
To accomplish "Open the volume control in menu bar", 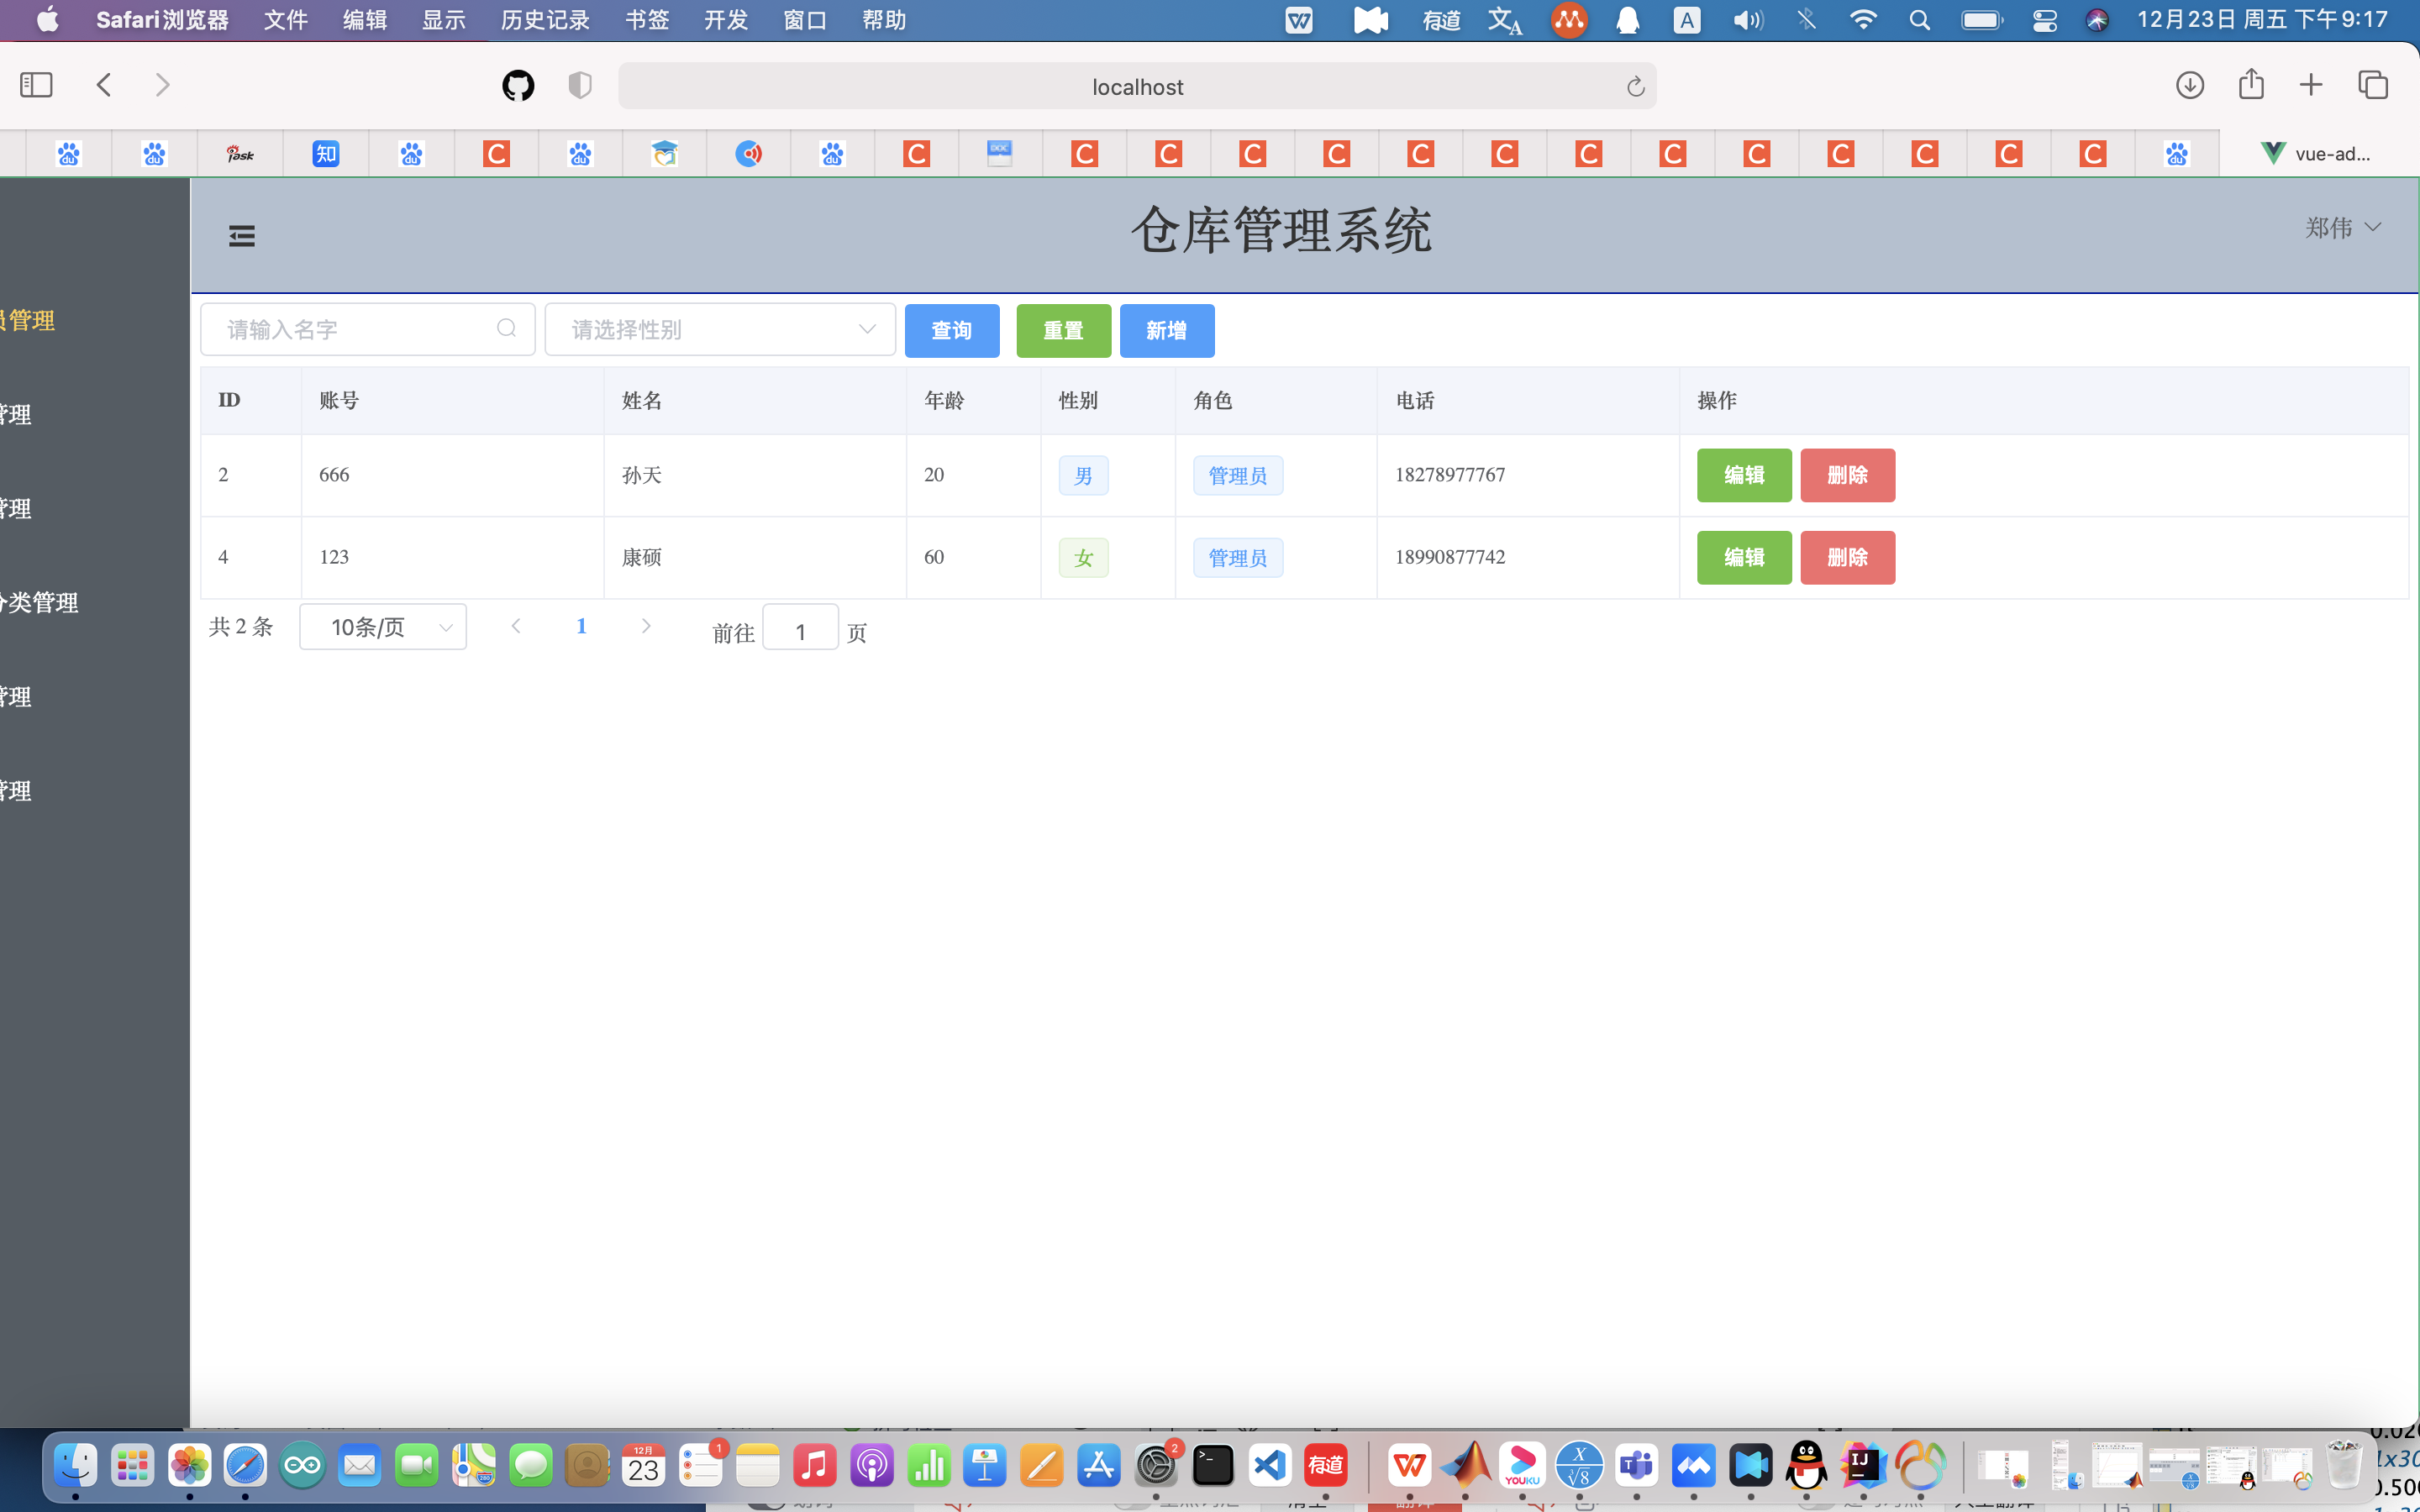I will (x=1747, y=20).
